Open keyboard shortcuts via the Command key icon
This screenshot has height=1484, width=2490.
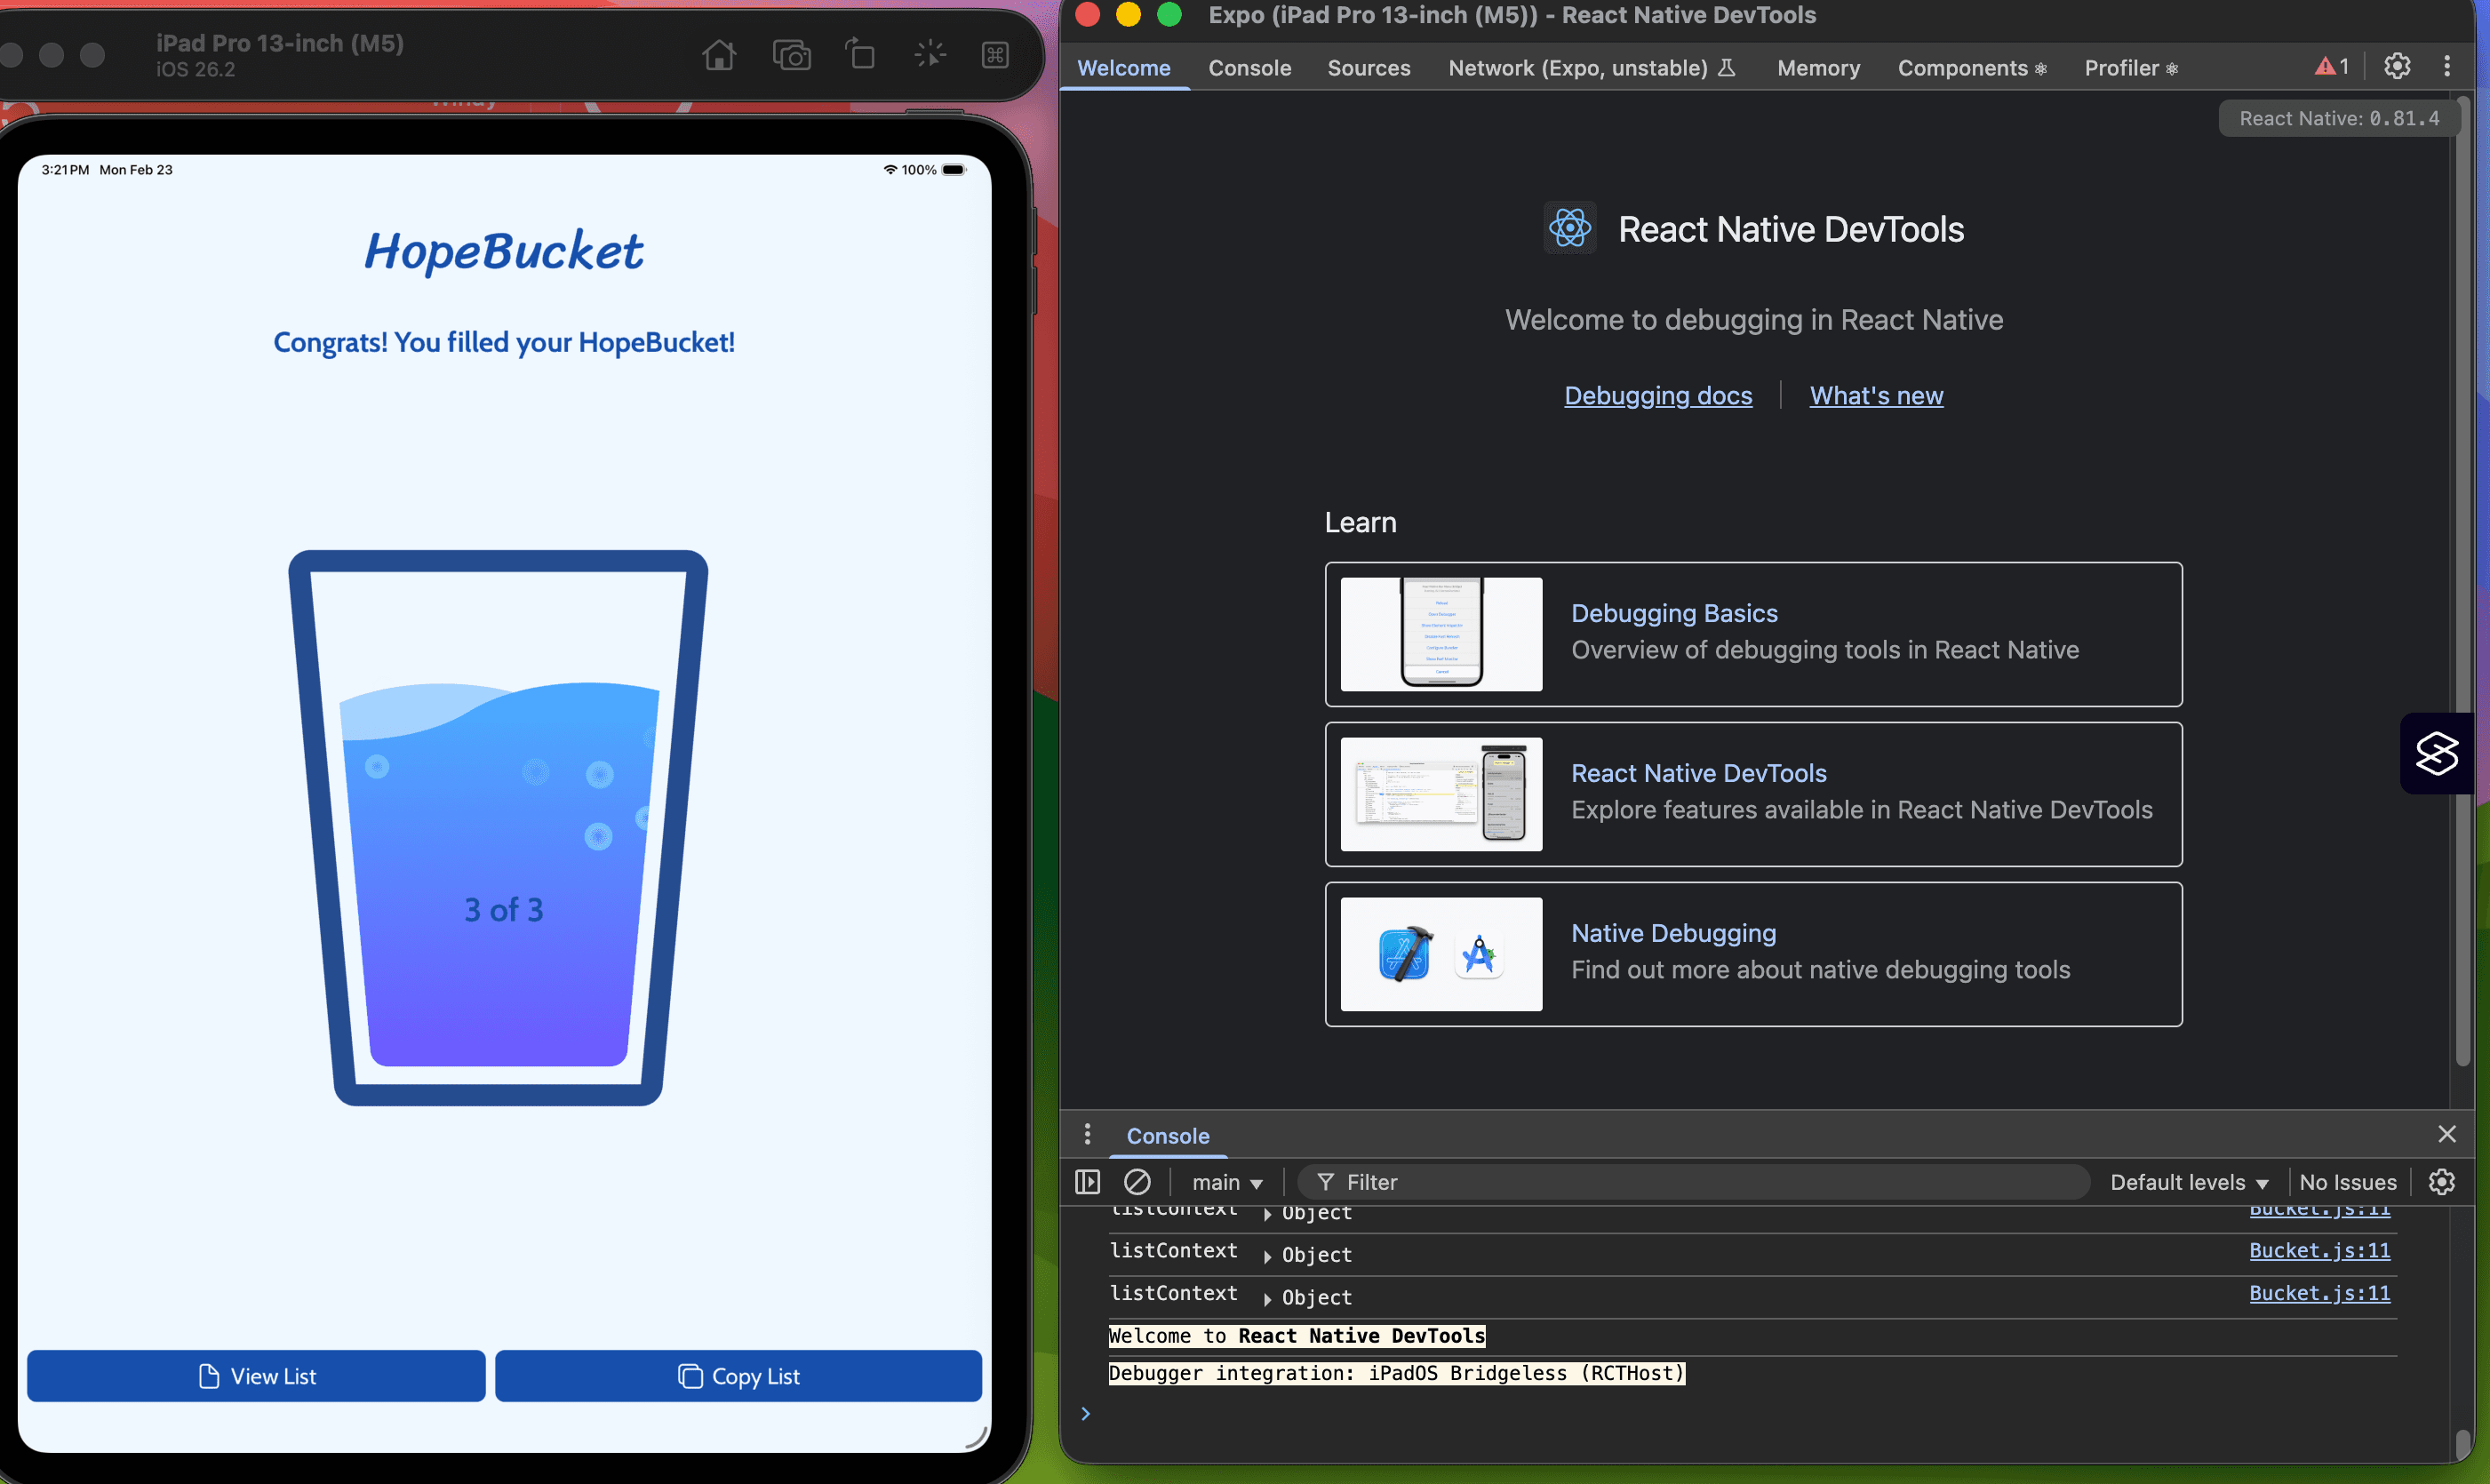995,55
